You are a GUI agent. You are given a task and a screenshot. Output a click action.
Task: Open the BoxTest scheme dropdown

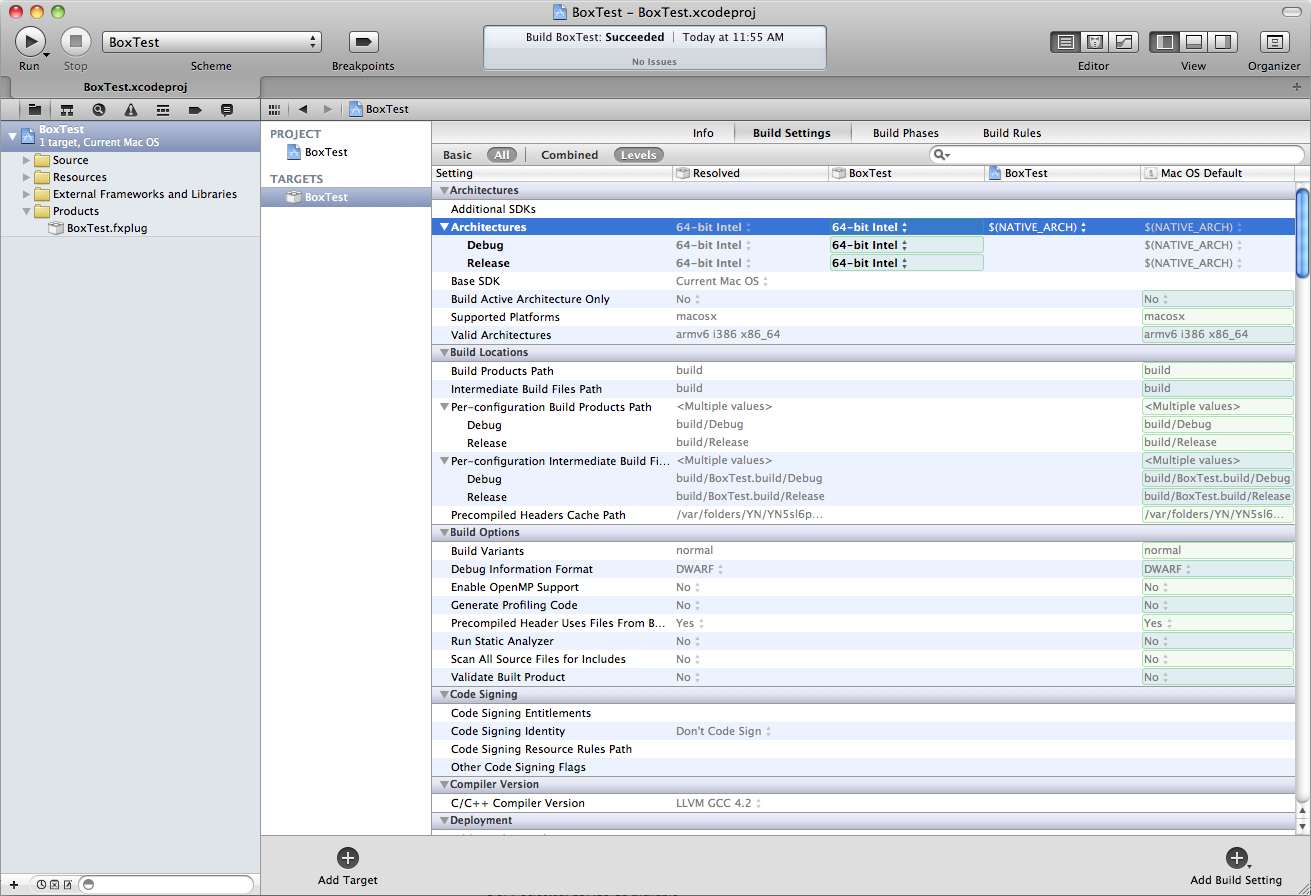[211, 42]
